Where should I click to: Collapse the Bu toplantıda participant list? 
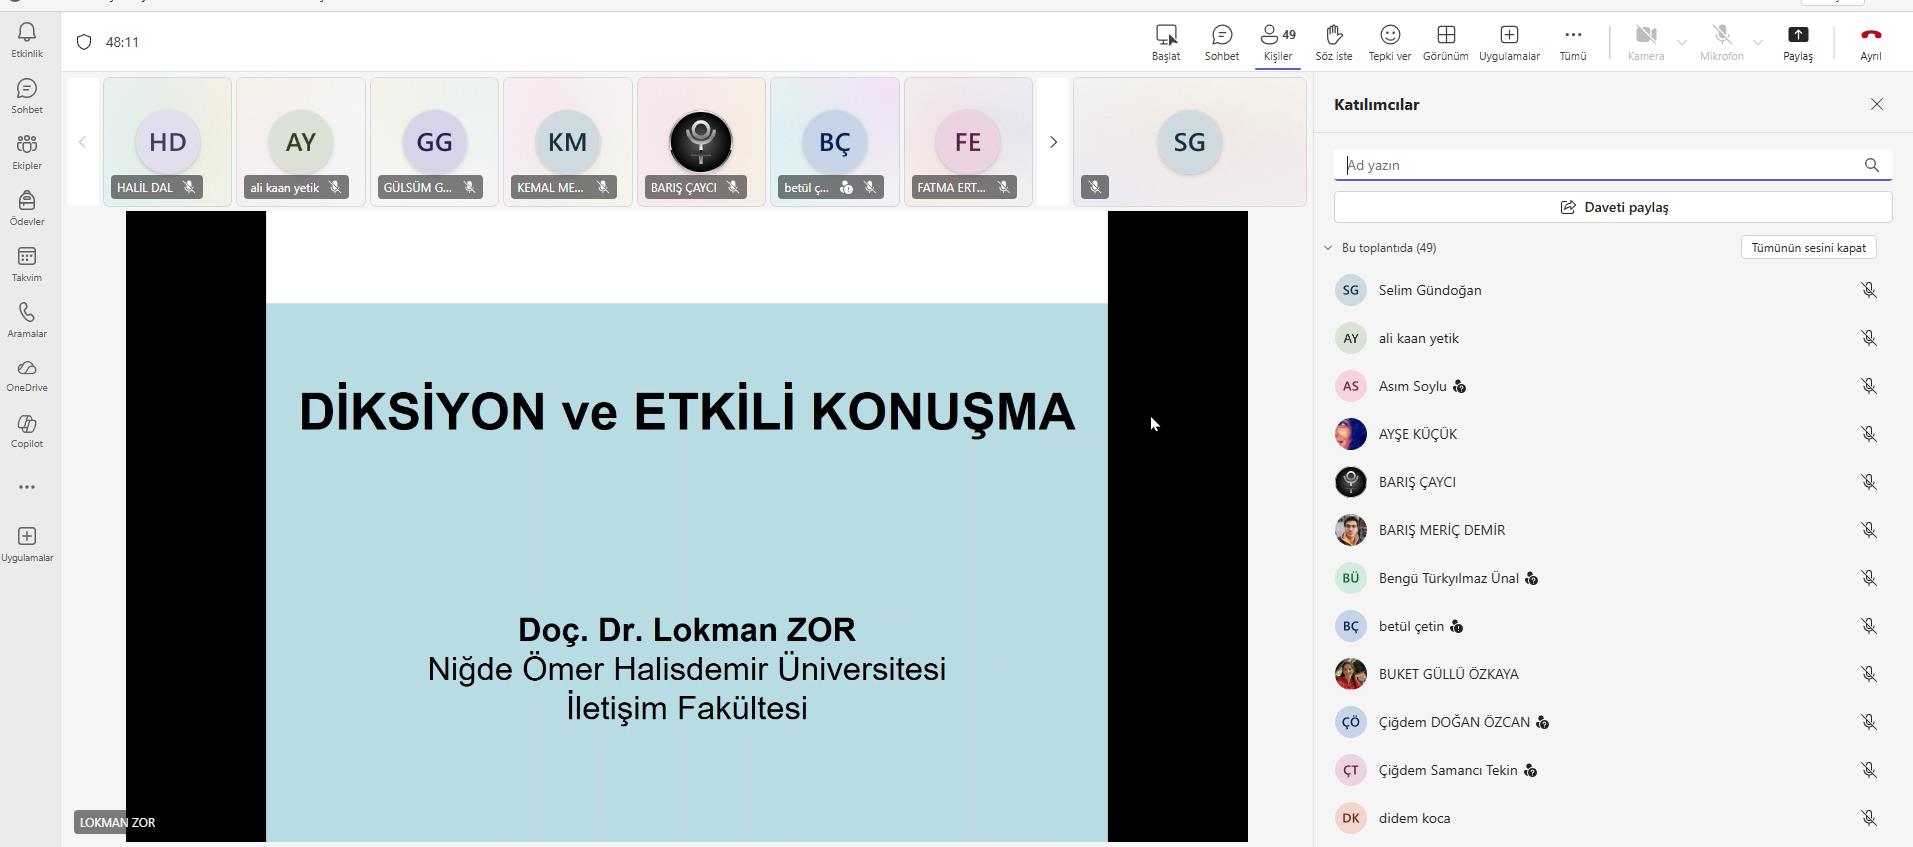(1328, 248)
